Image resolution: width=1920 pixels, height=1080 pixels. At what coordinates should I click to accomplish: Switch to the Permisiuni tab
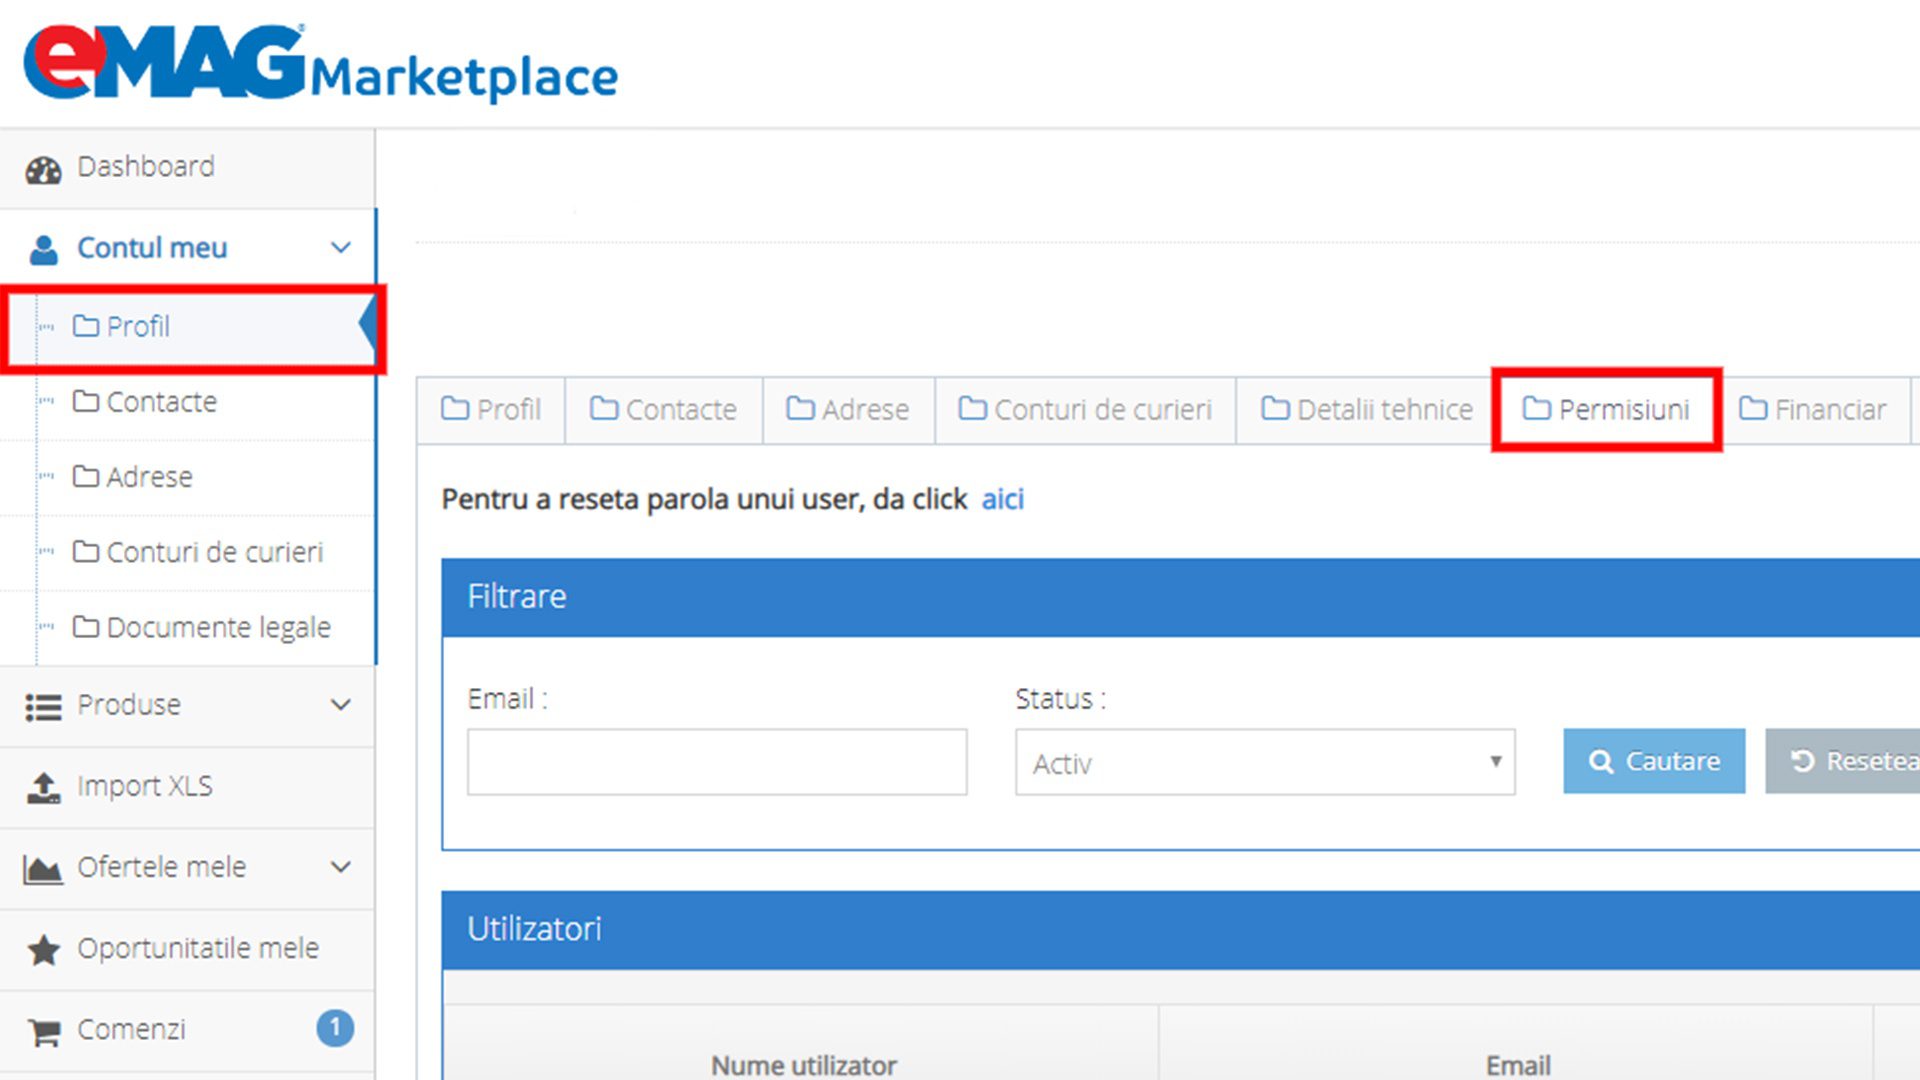pos(1608,409)
